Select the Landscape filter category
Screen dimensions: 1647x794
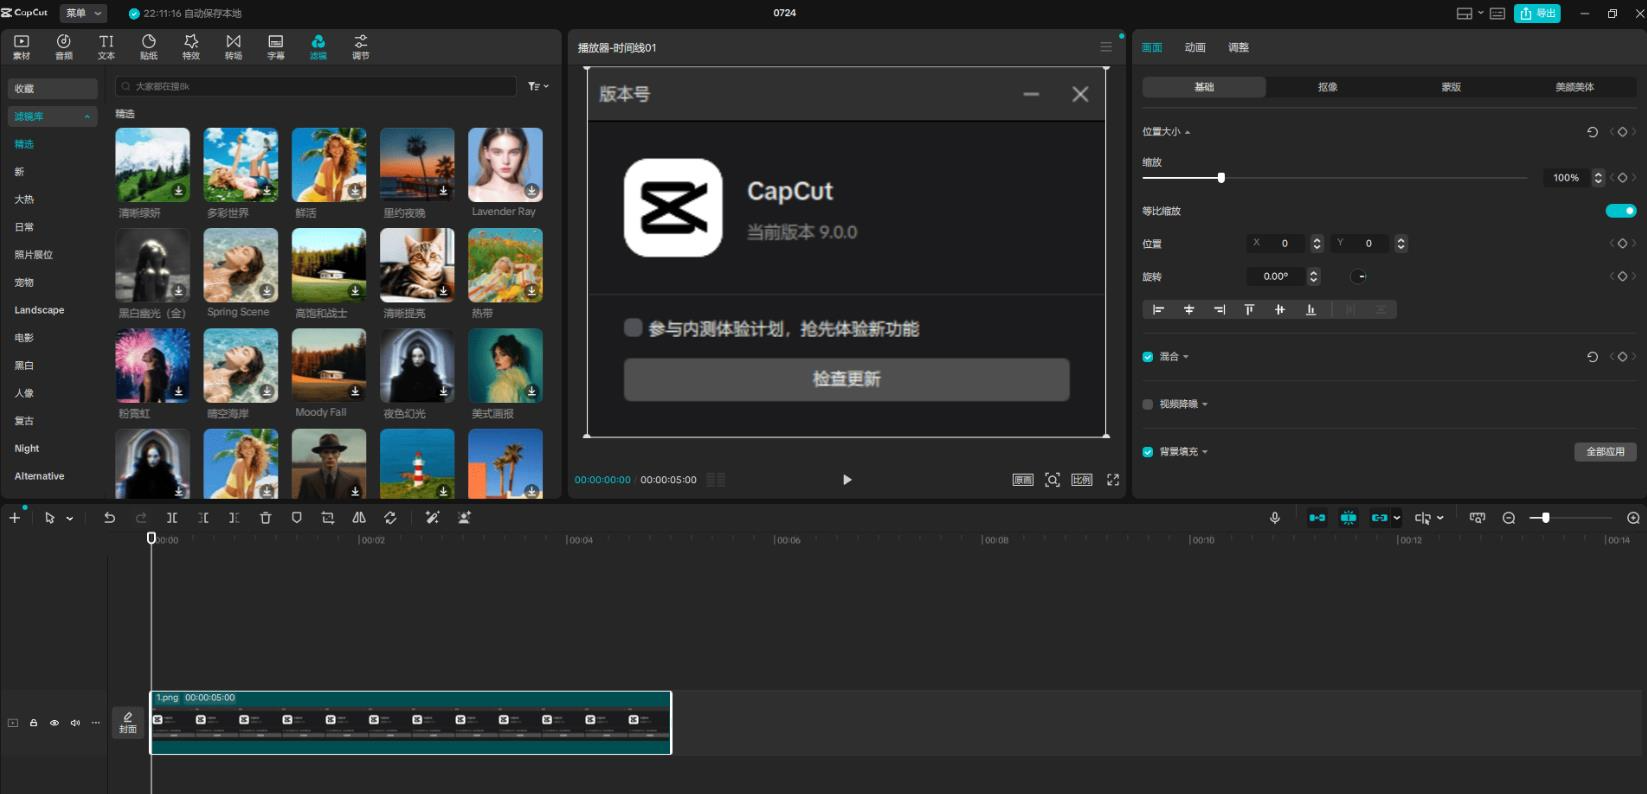39,310
